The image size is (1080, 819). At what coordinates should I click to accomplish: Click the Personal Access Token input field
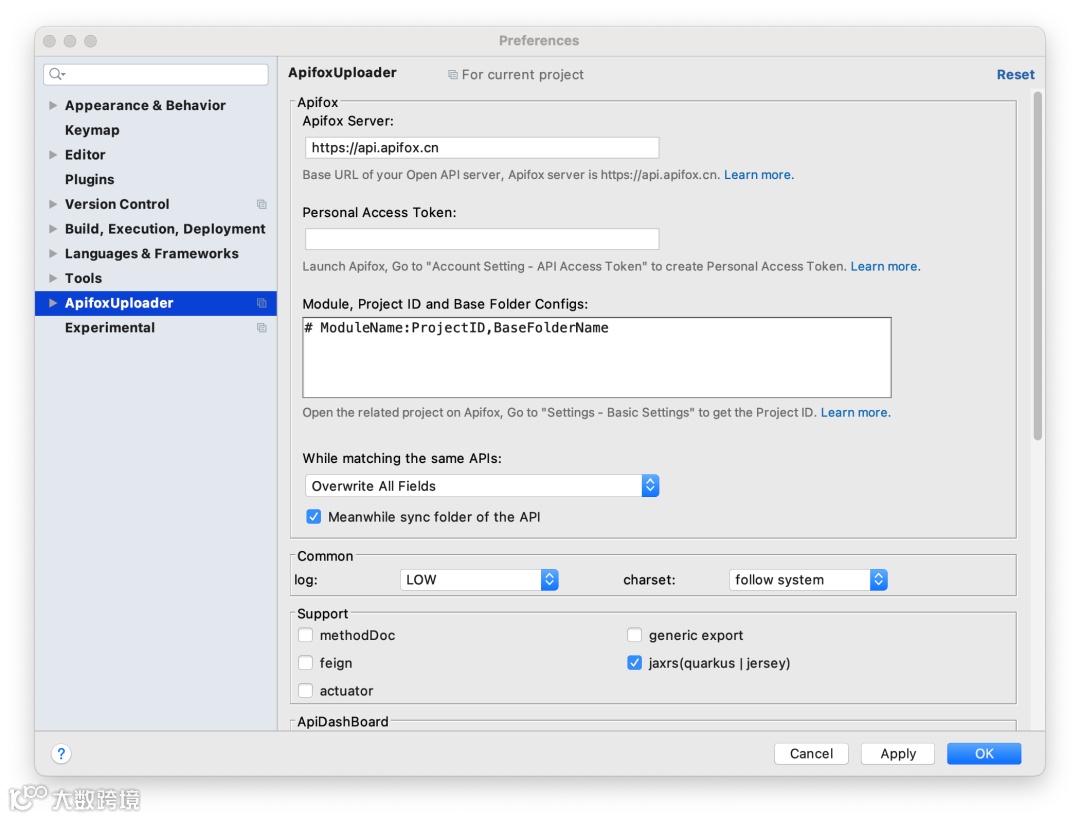pos(481,239)
